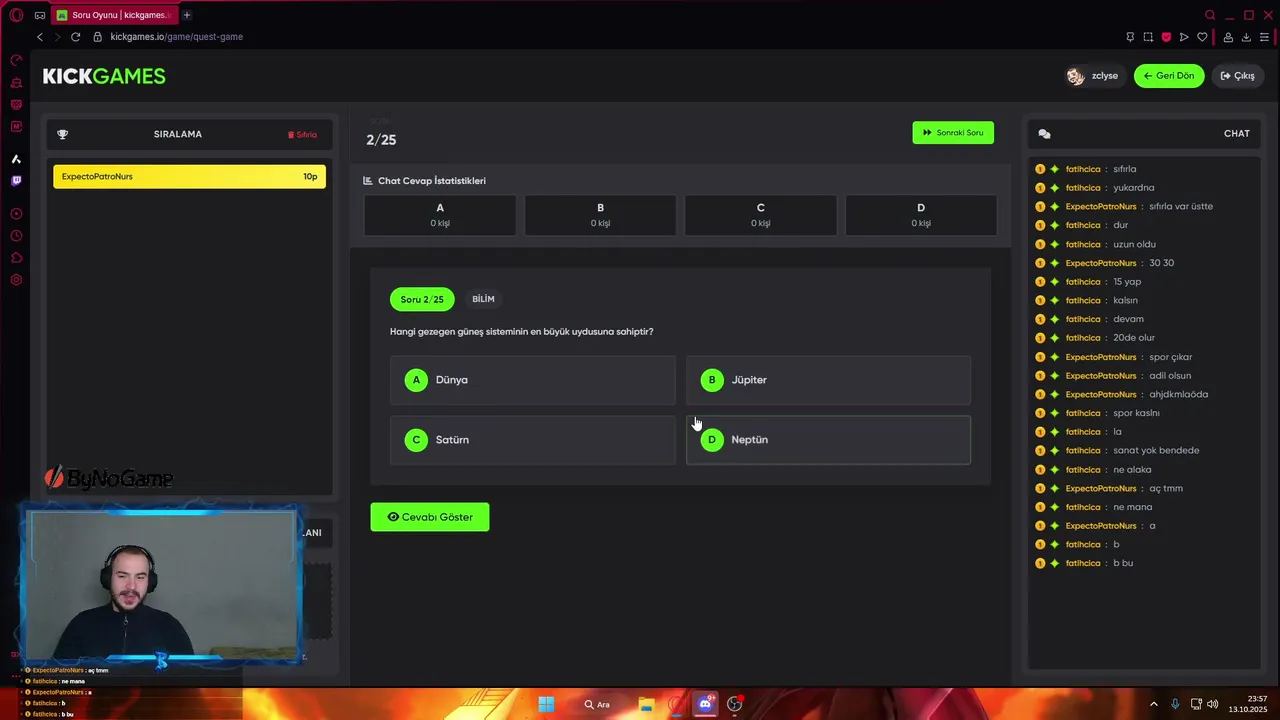Open browser profile account icon
This screenshot has width=1280, height=720.
1228,37
